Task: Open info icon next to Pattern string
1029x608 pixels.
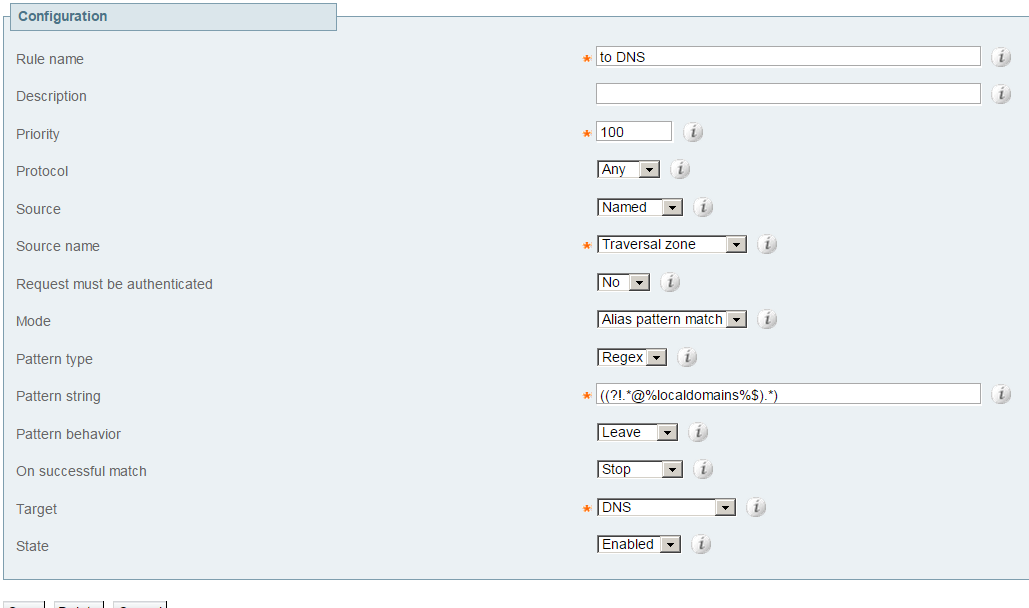Action: tap(1001, 394)
